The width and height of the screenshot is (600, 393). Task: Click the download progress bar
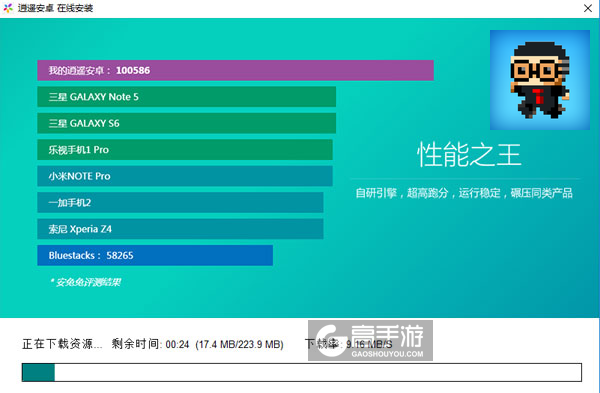pyautogui.click(x=302, y=372)
